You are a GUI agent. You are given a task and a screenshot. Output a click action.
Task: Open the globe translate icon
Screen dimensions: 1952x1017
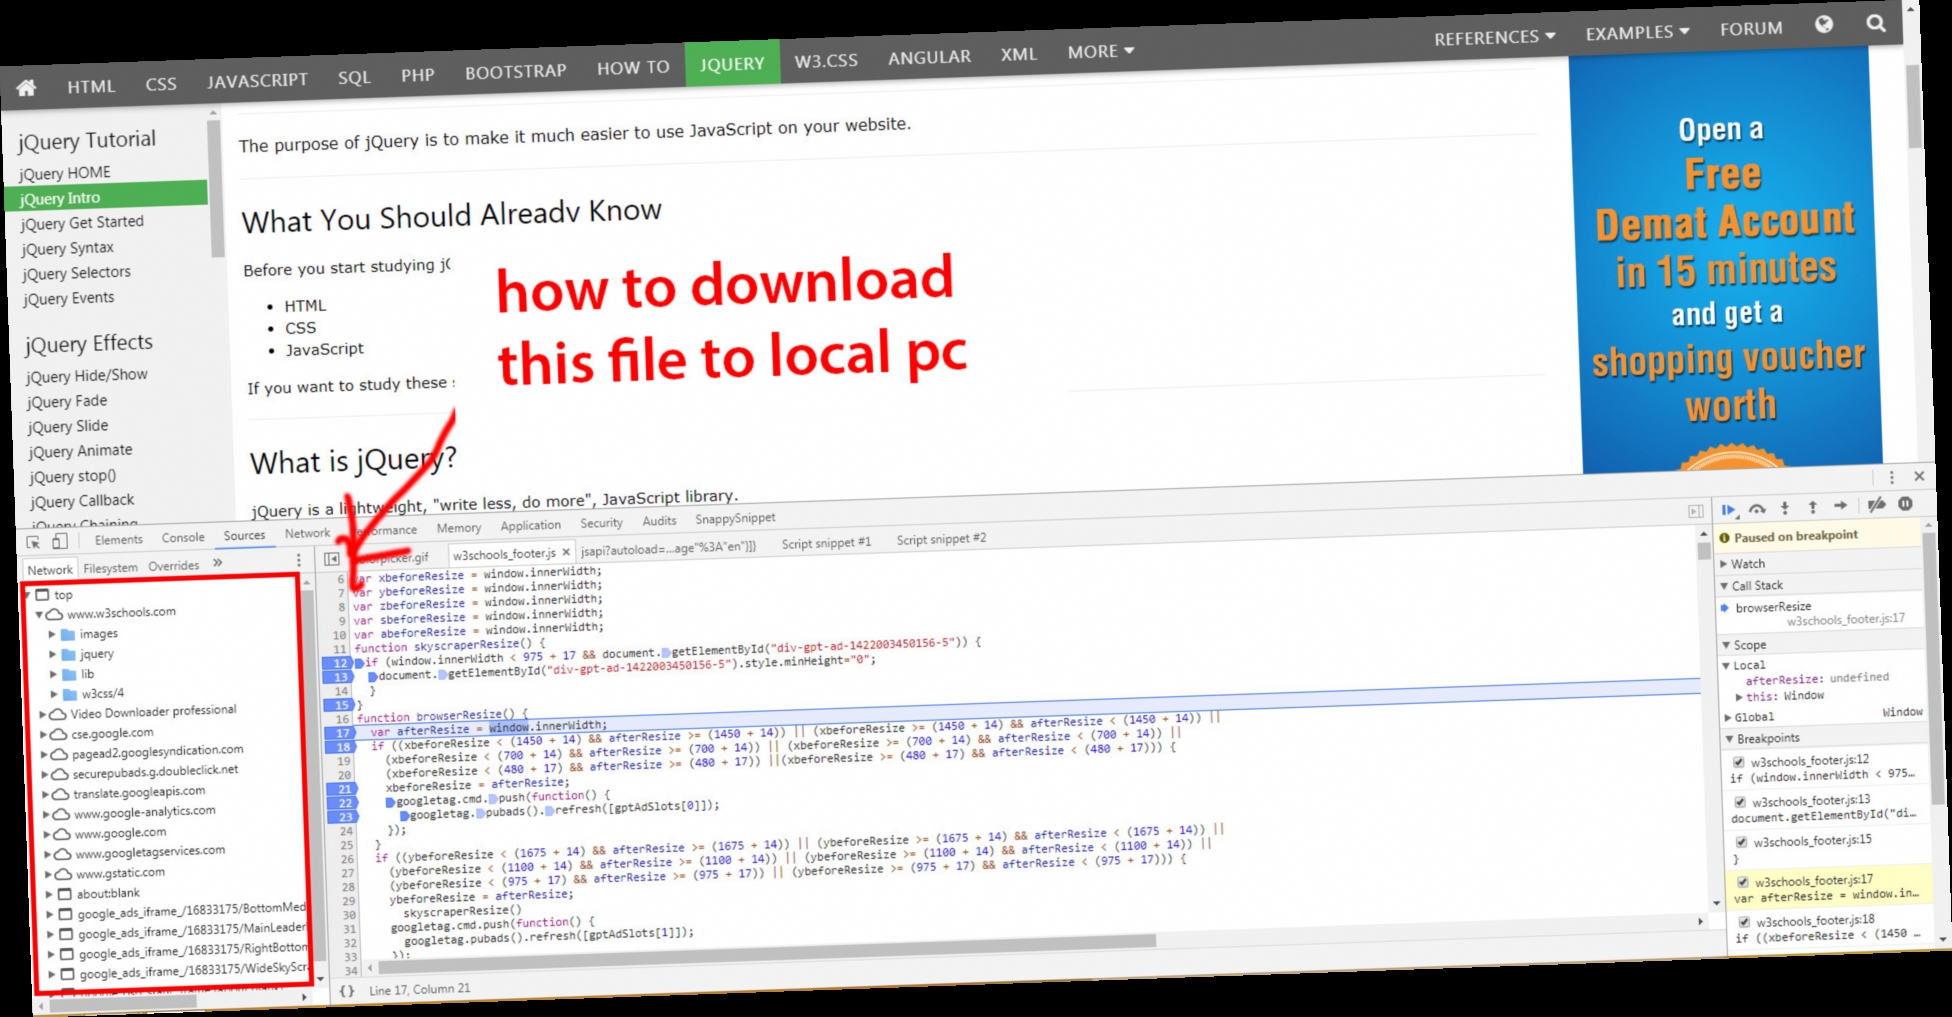[1824, 25]
